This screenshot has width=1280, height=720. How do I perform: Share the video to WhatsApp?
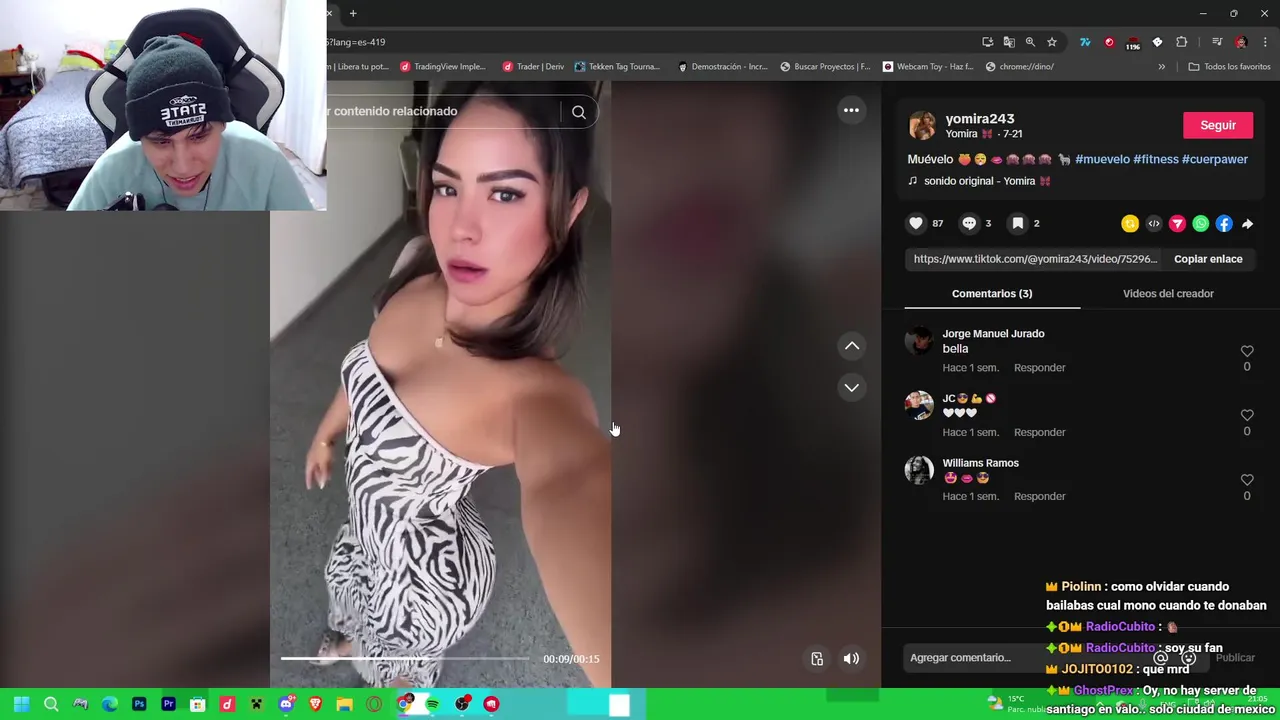point(1201,224)
